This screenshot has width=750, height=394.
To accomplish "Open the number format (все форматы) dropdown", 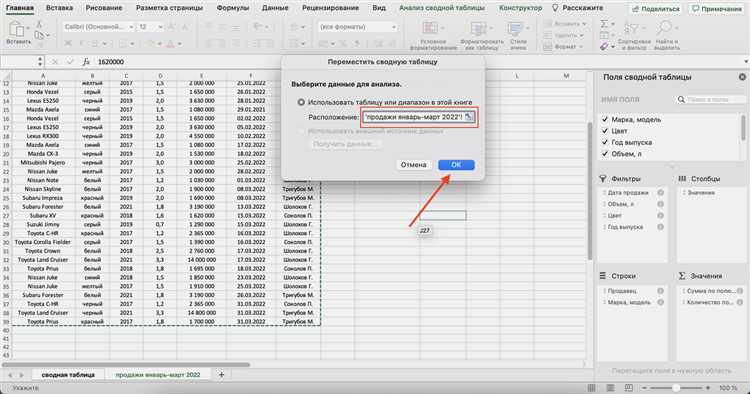I will [x=394, y=27].
